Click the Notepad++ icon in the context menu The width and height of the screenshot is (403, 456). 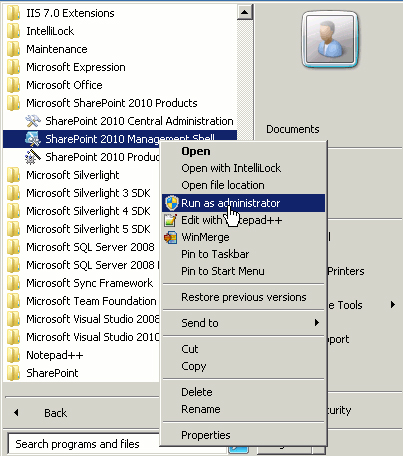(171, 220)
